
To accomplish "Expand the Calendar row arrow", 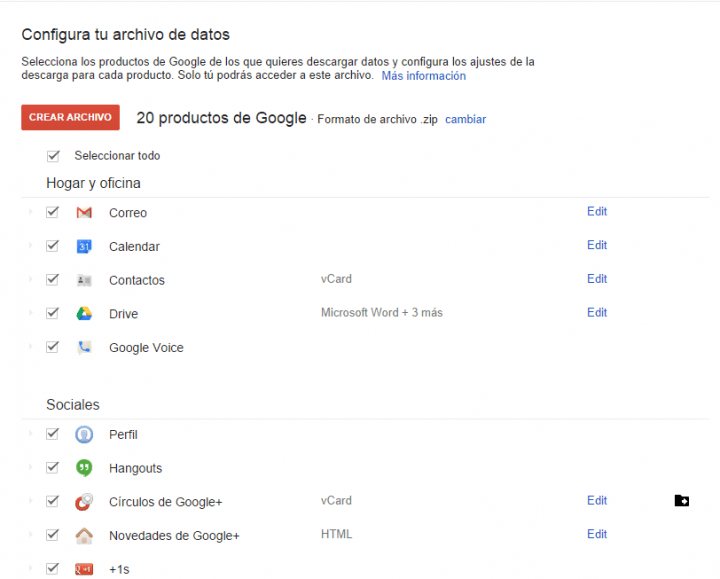I will click(31, 245).
